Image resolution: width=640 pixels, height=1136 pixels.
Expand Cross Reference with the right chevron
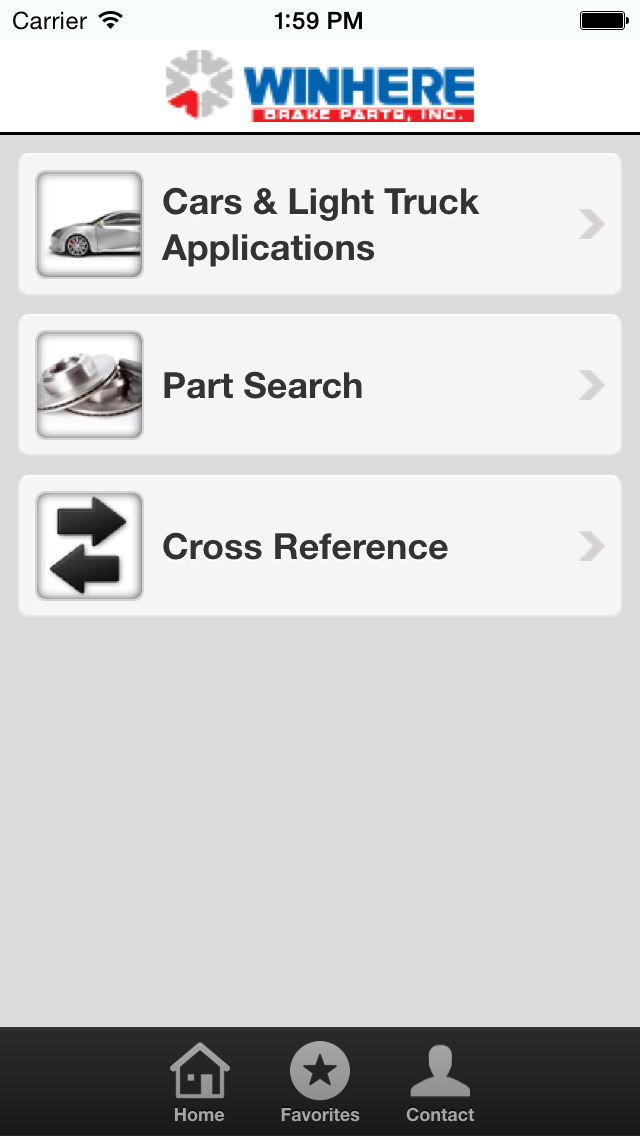click(x=592, y=545)
